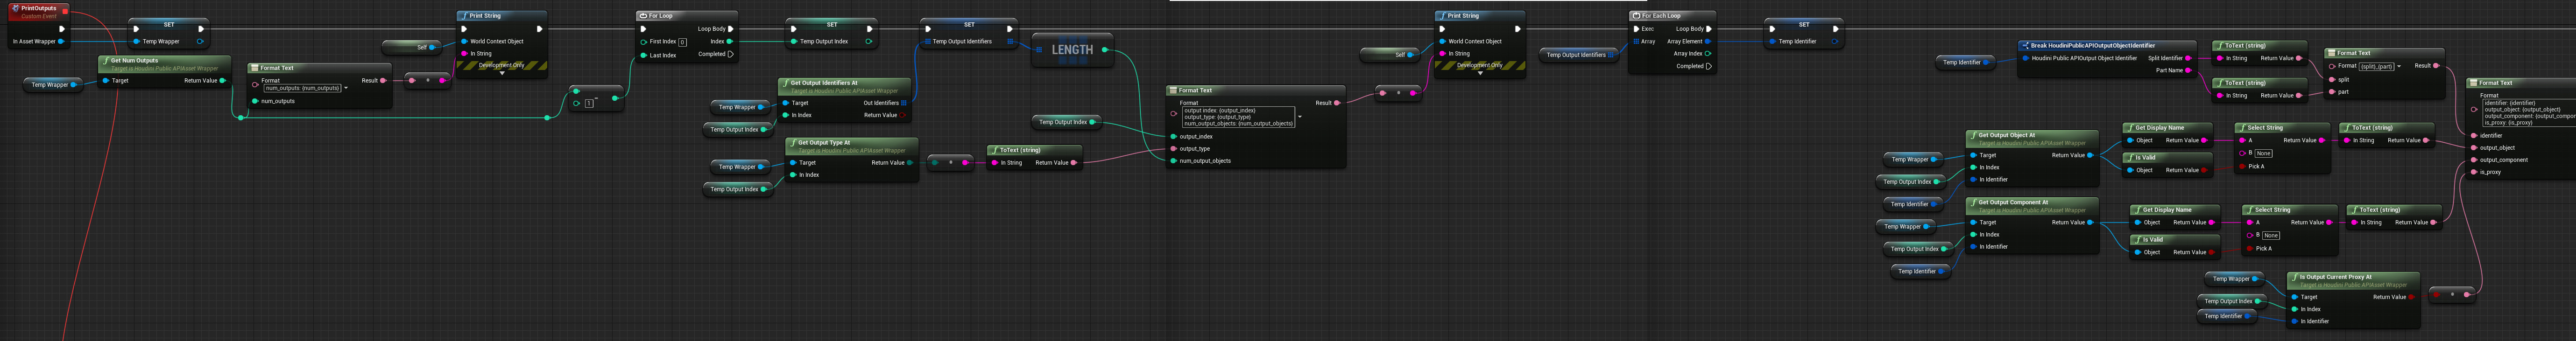Click Break HoudiniPublicAPIOutputObjectIdentifier node icon

(2025, 46)
